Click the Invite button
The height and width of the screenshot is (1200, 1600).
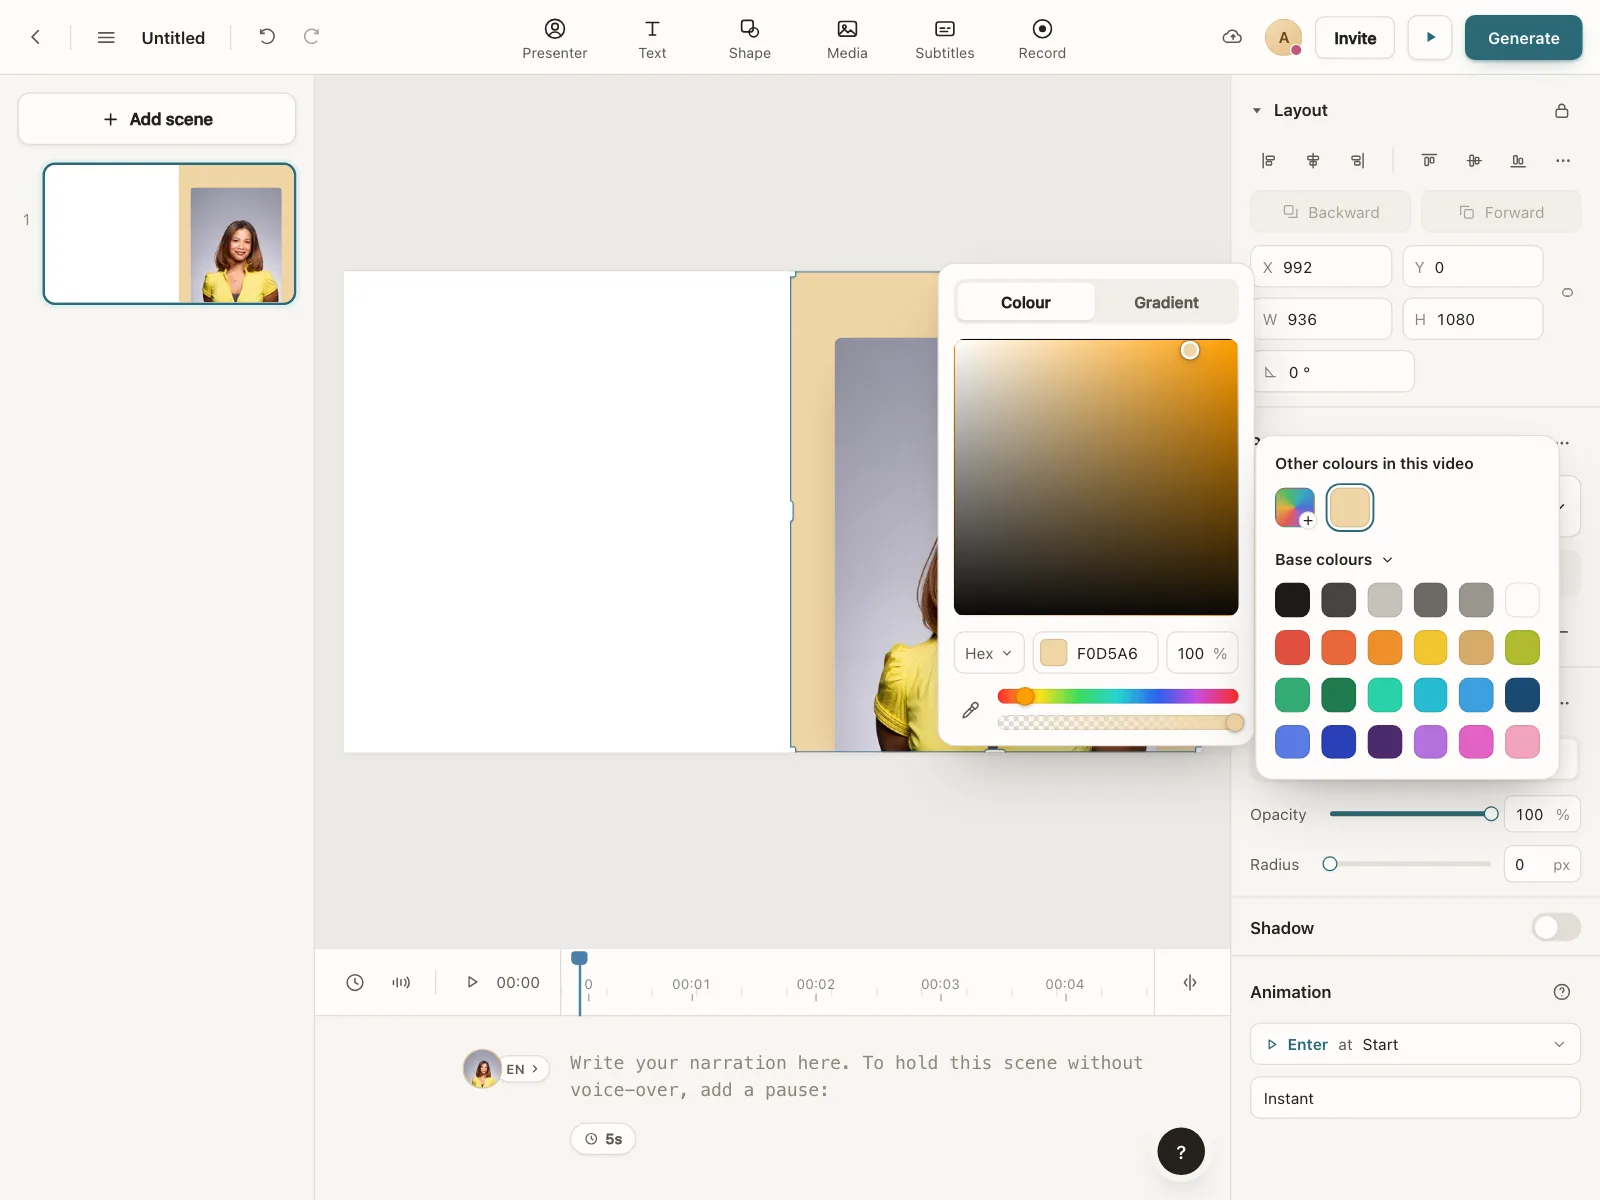1355,38
